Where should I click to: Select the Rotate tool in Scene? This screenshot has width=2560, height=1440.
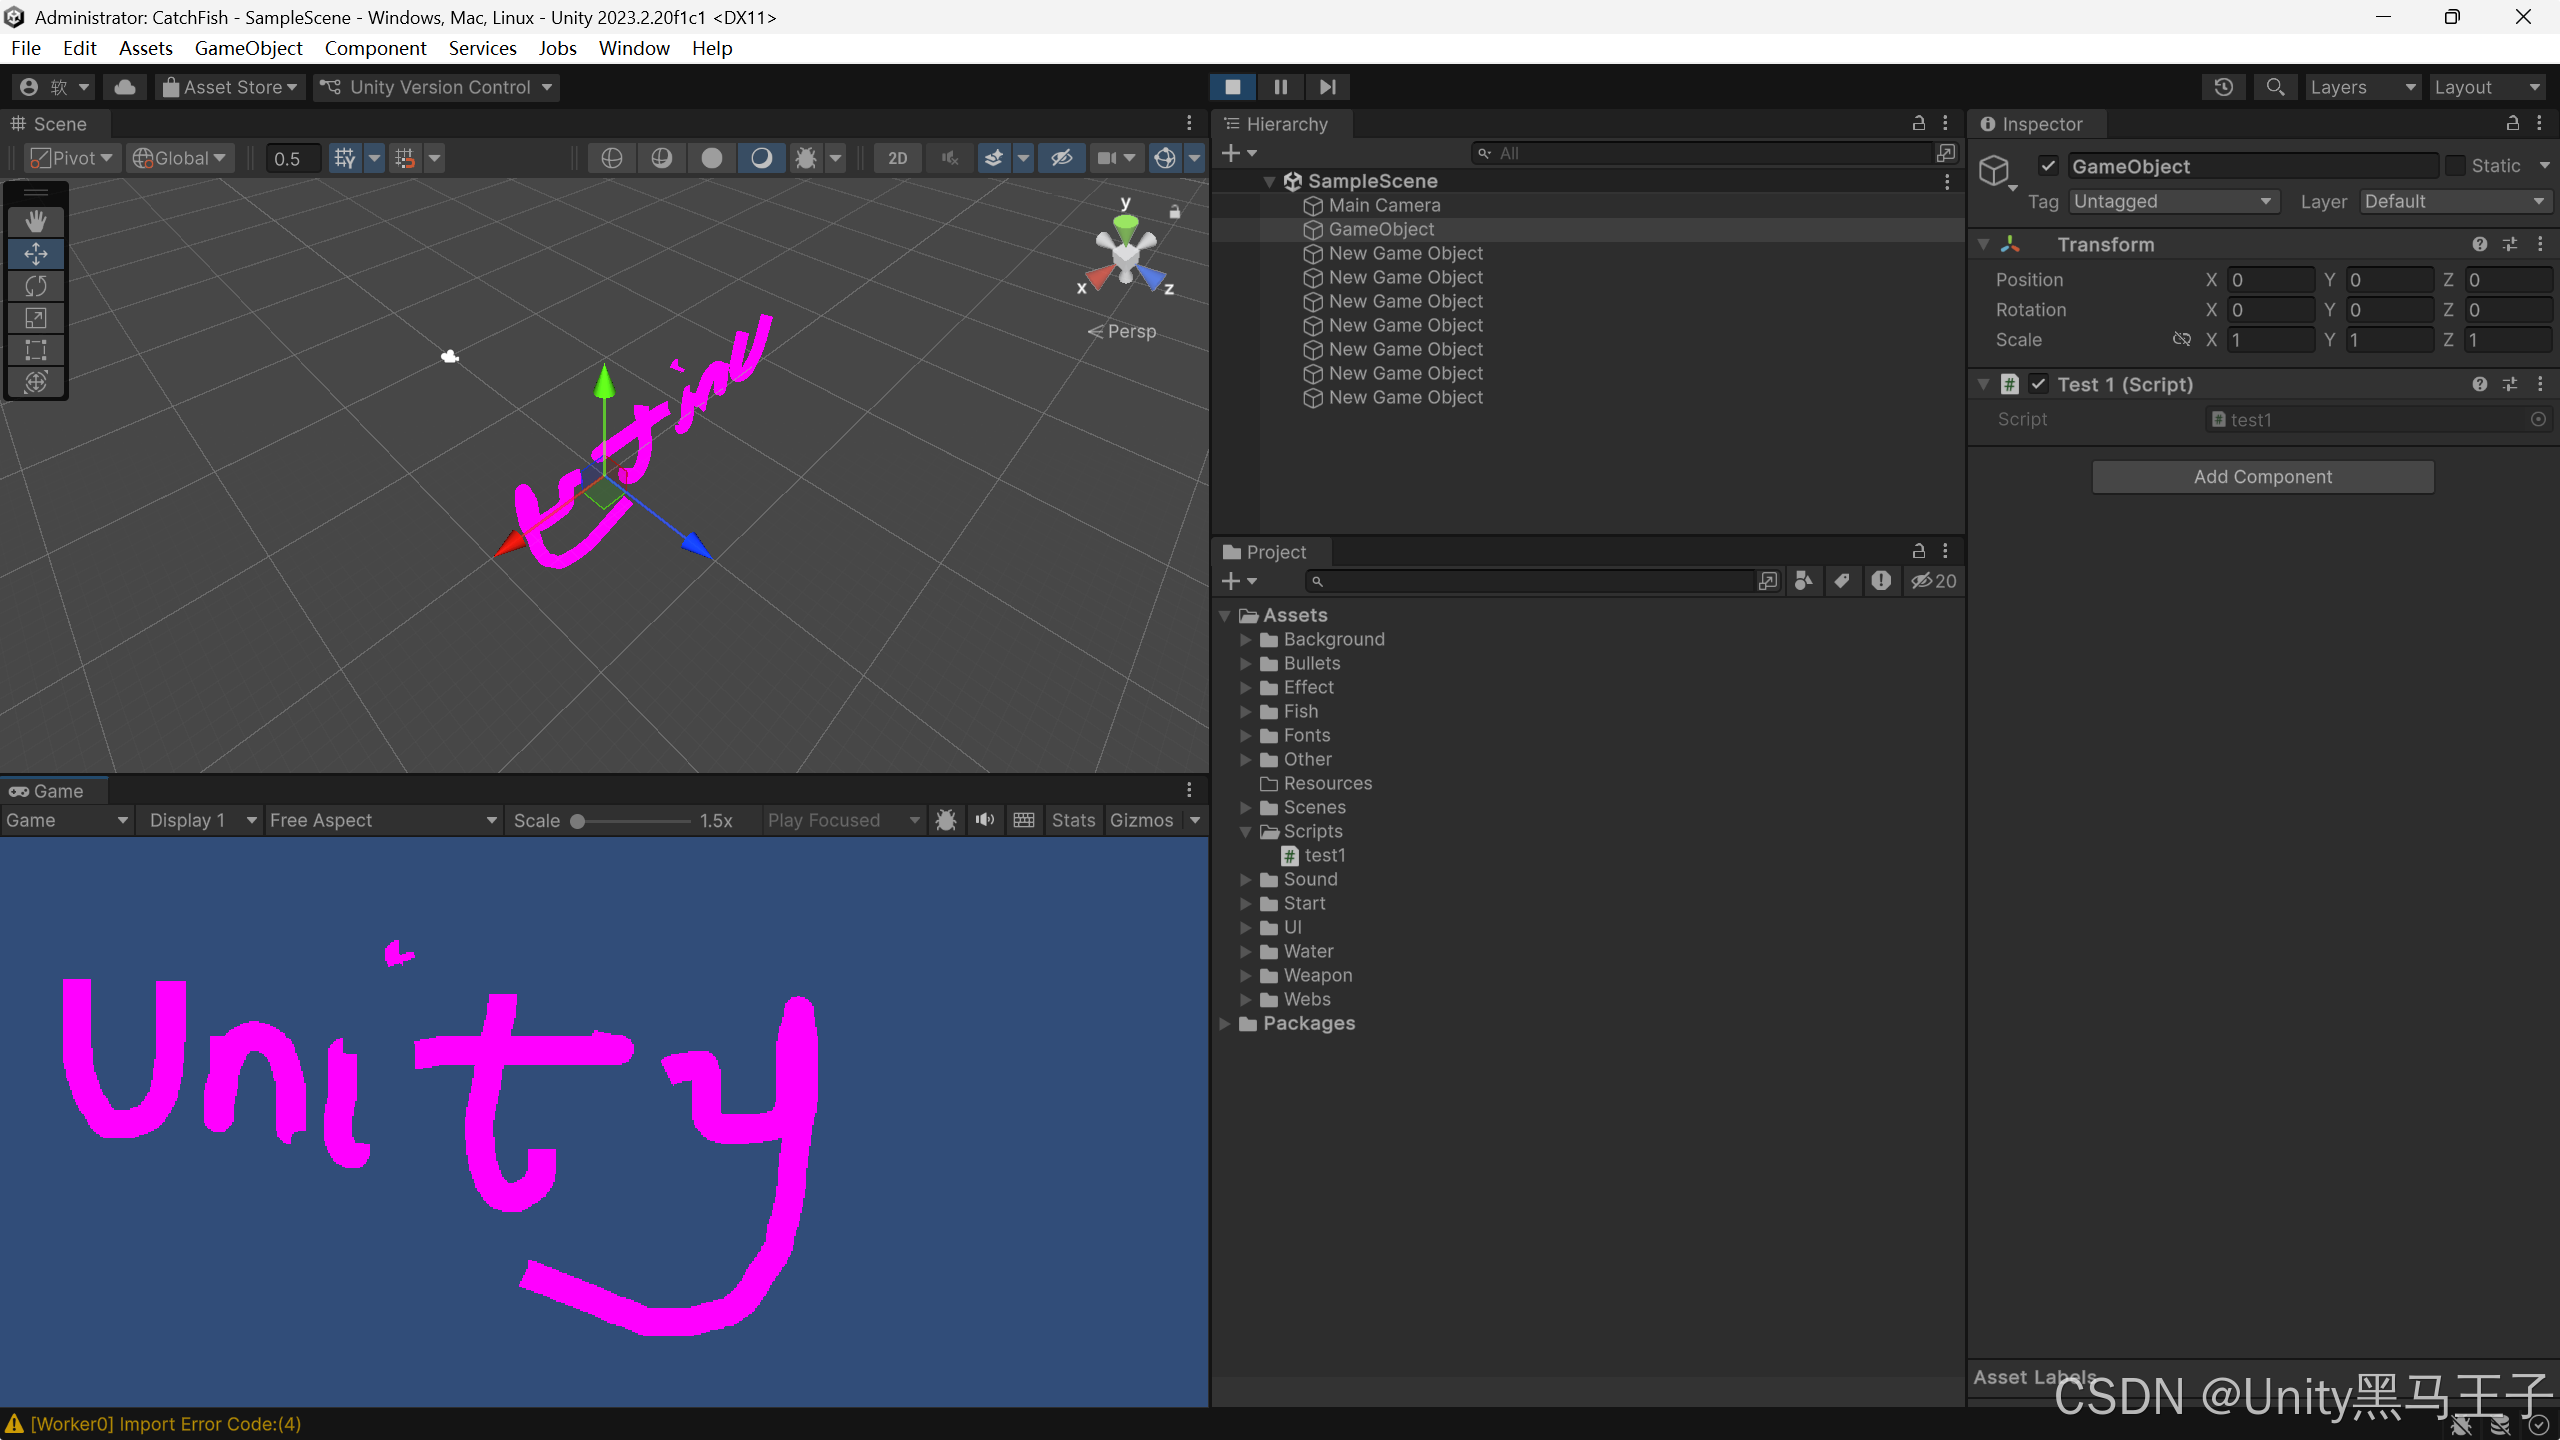point(36,286)
